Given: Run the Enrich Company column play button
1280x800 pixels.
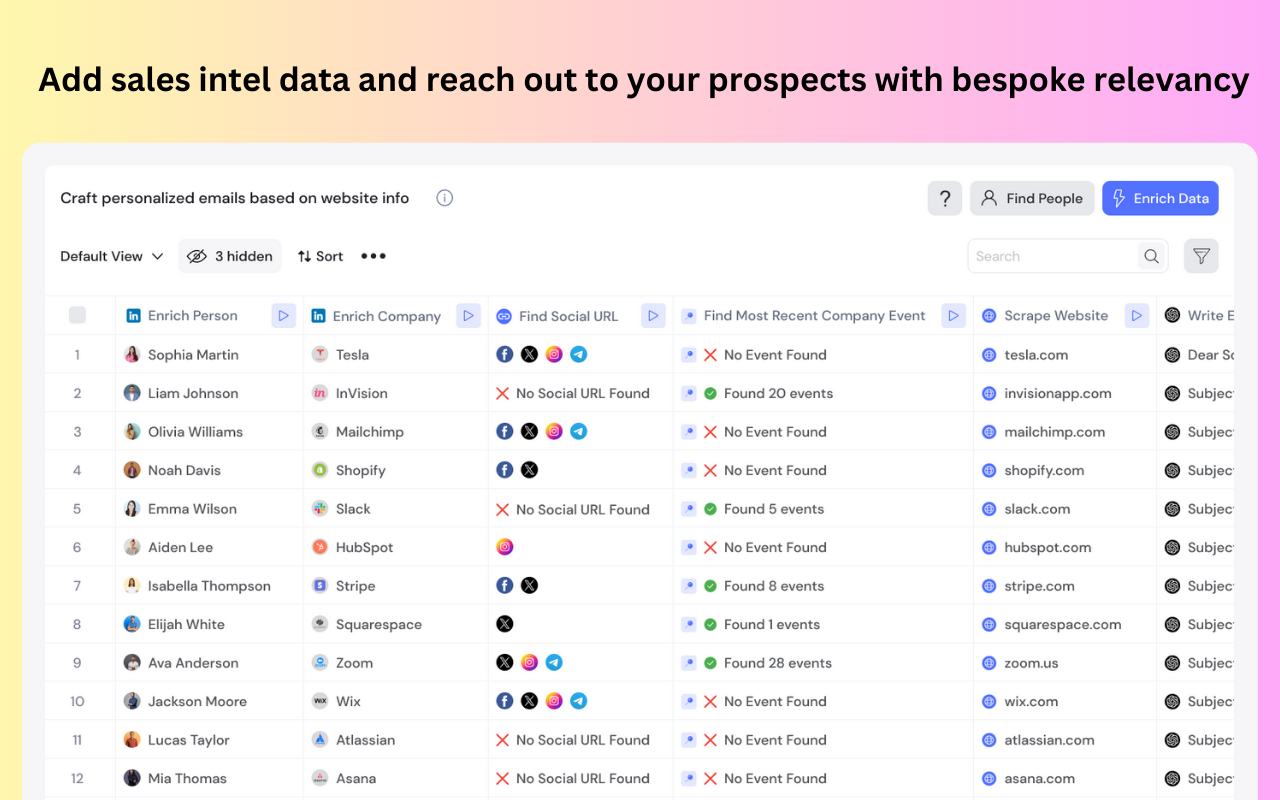Looking at the screenshot, I should point(468,315).
